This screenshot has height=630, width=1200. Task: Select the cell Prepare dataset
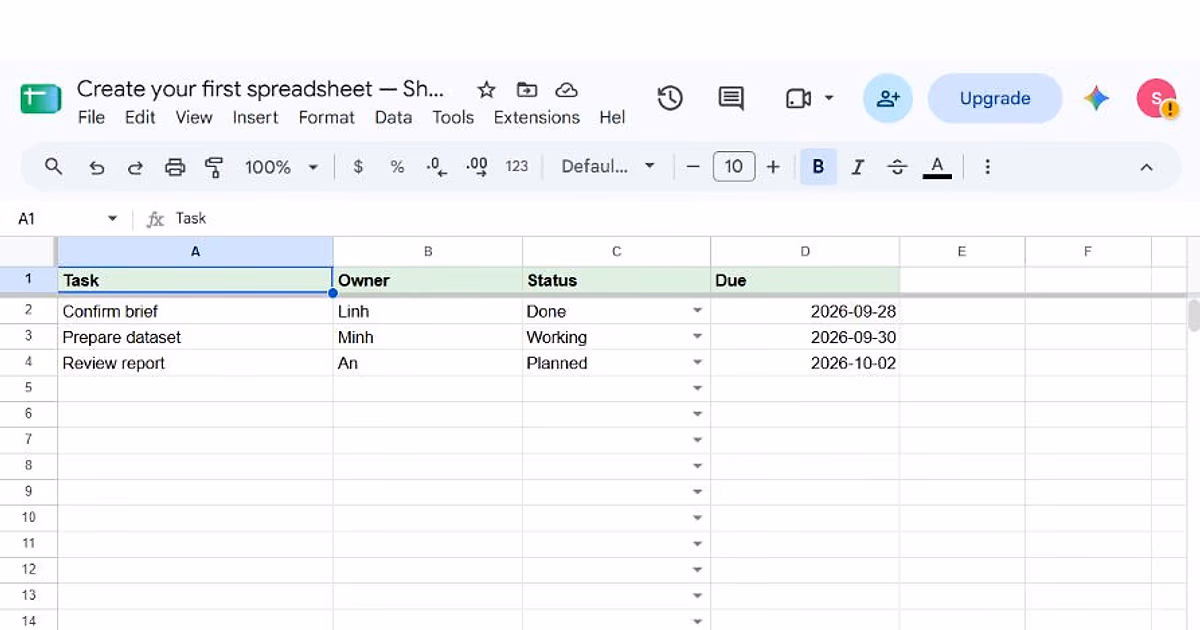pos(195,337)
